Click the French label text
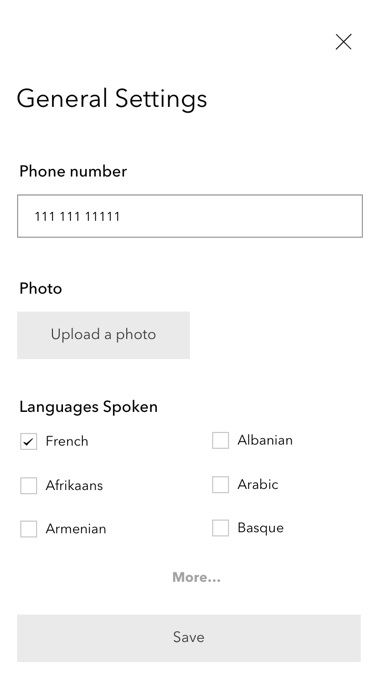Image resolution: width=380 pixels, height=676 pixels. point(67,441)
